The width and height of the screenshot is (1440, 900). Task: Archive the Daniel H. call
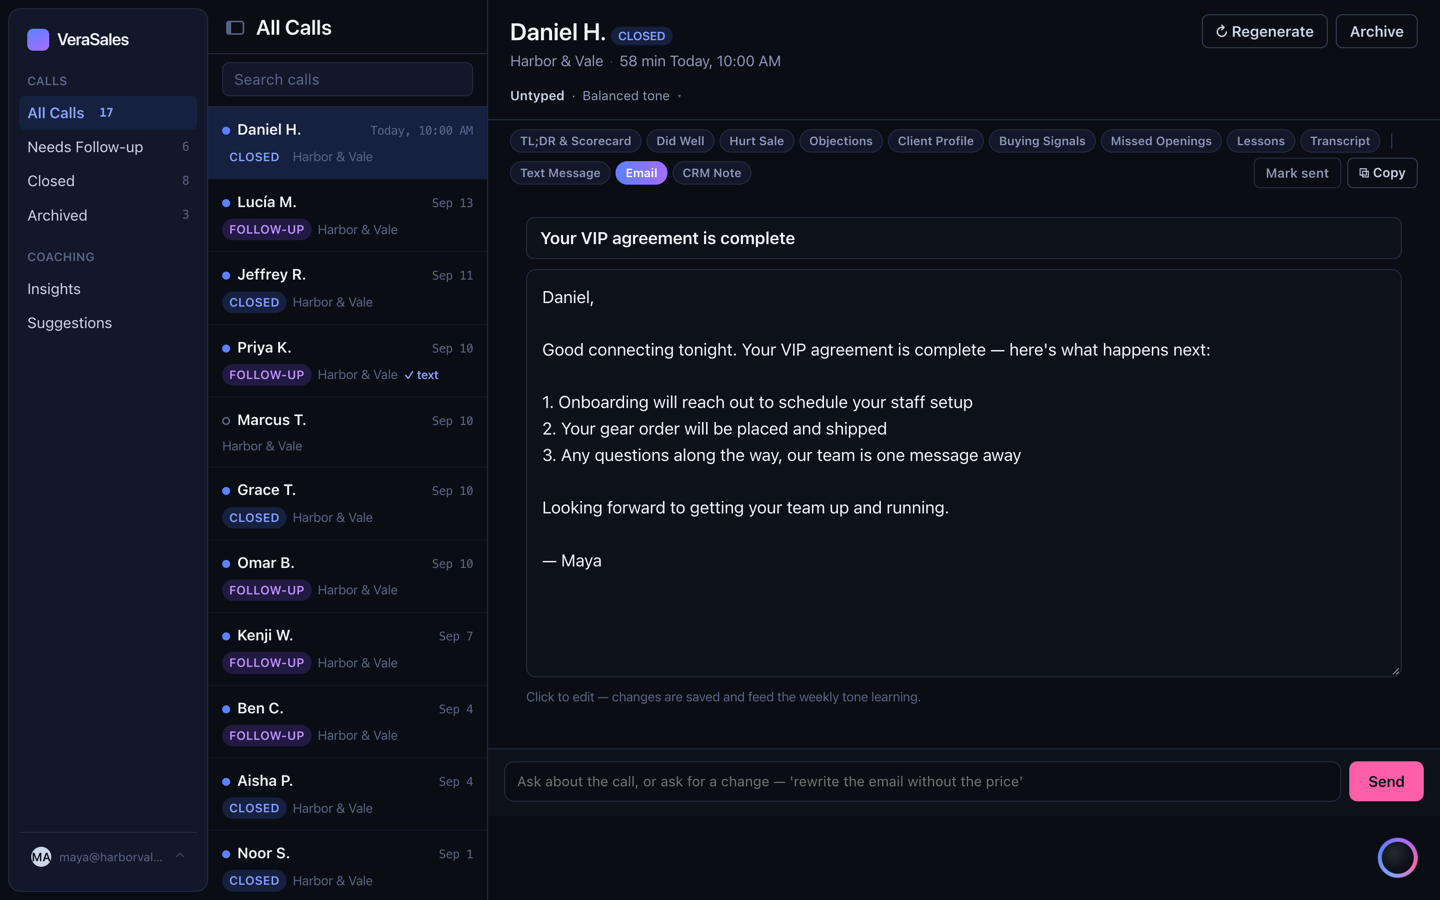tap(1376, 31)
